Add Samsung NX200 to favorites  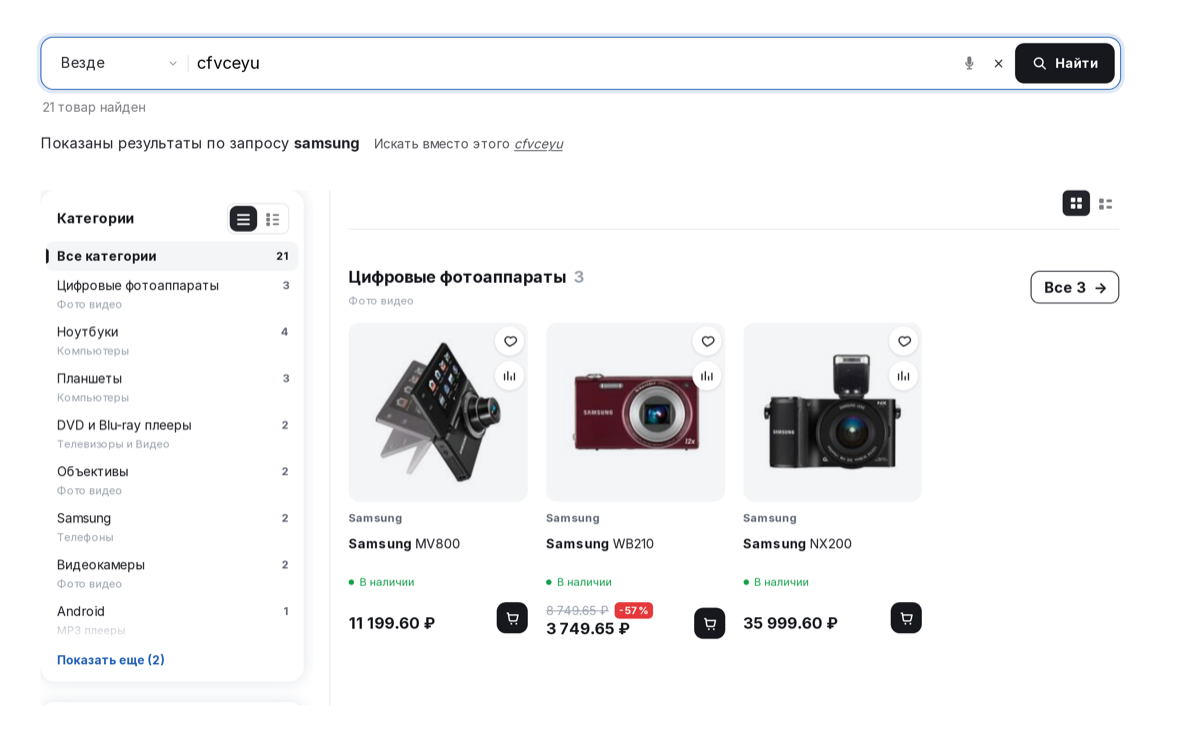(x=904, y=342)
